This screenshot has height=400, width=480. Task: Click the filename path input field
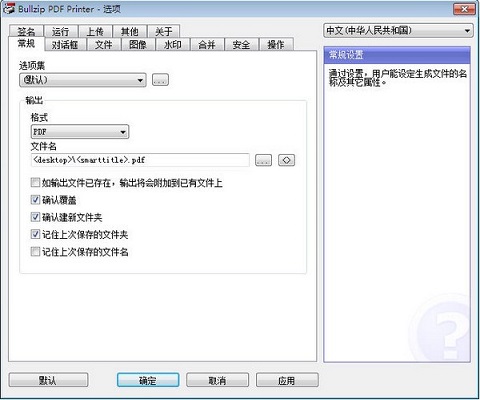pyautogui.click(x=140, y=160)
